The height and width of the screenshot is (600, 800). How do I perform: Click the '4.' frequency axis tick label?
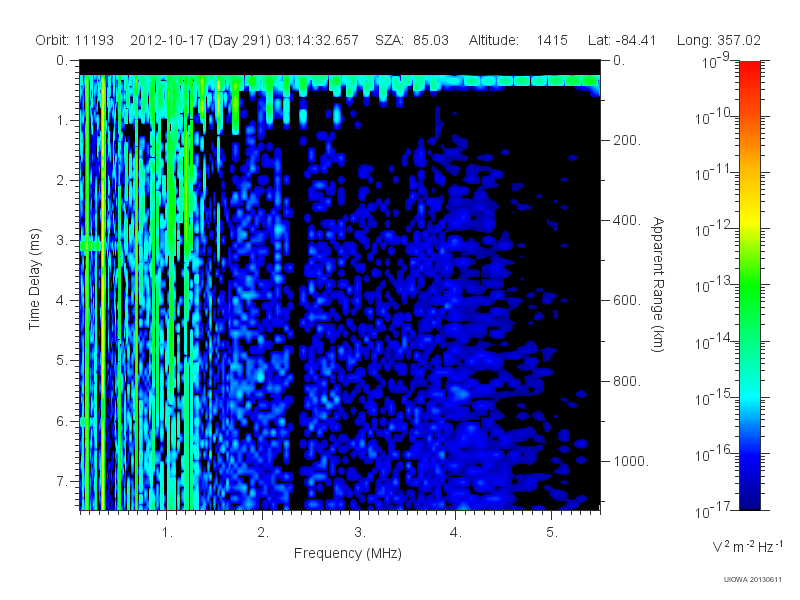pyautogui.click(x=456, y=533)
